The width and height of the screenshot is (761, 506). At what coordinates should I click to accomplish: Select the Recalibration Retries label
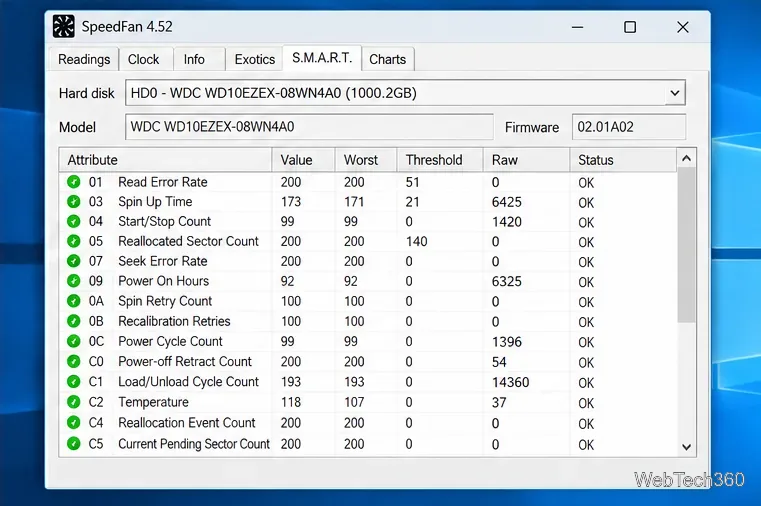[174, 321]
